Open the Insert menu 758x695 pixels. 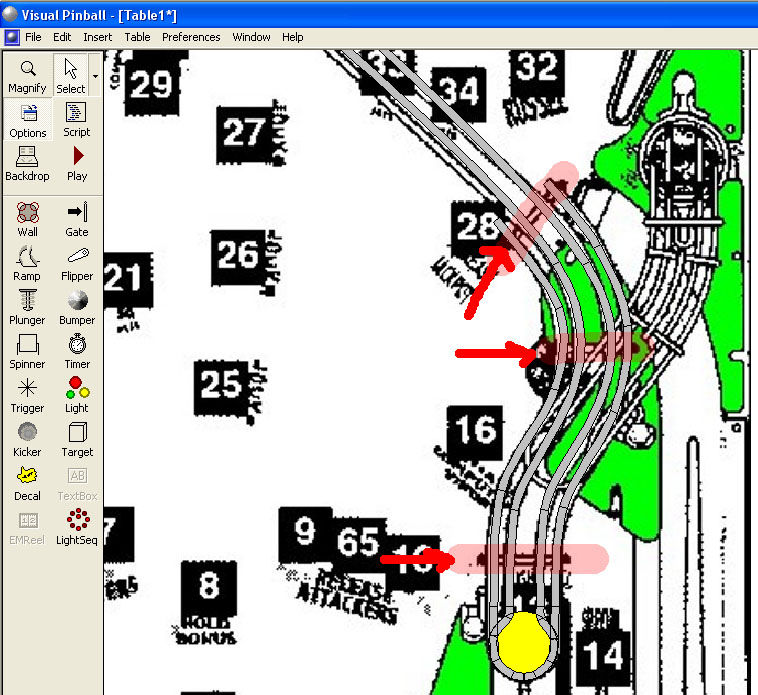(98, 37)
